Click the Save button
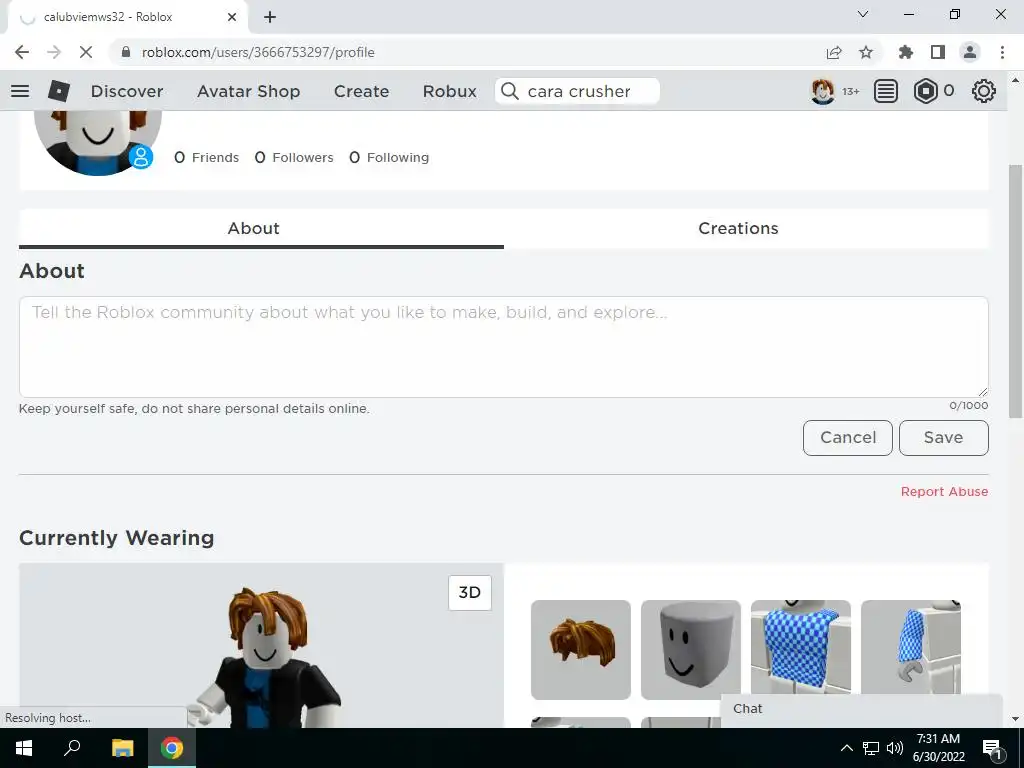1024x768 pixels. 944,438
